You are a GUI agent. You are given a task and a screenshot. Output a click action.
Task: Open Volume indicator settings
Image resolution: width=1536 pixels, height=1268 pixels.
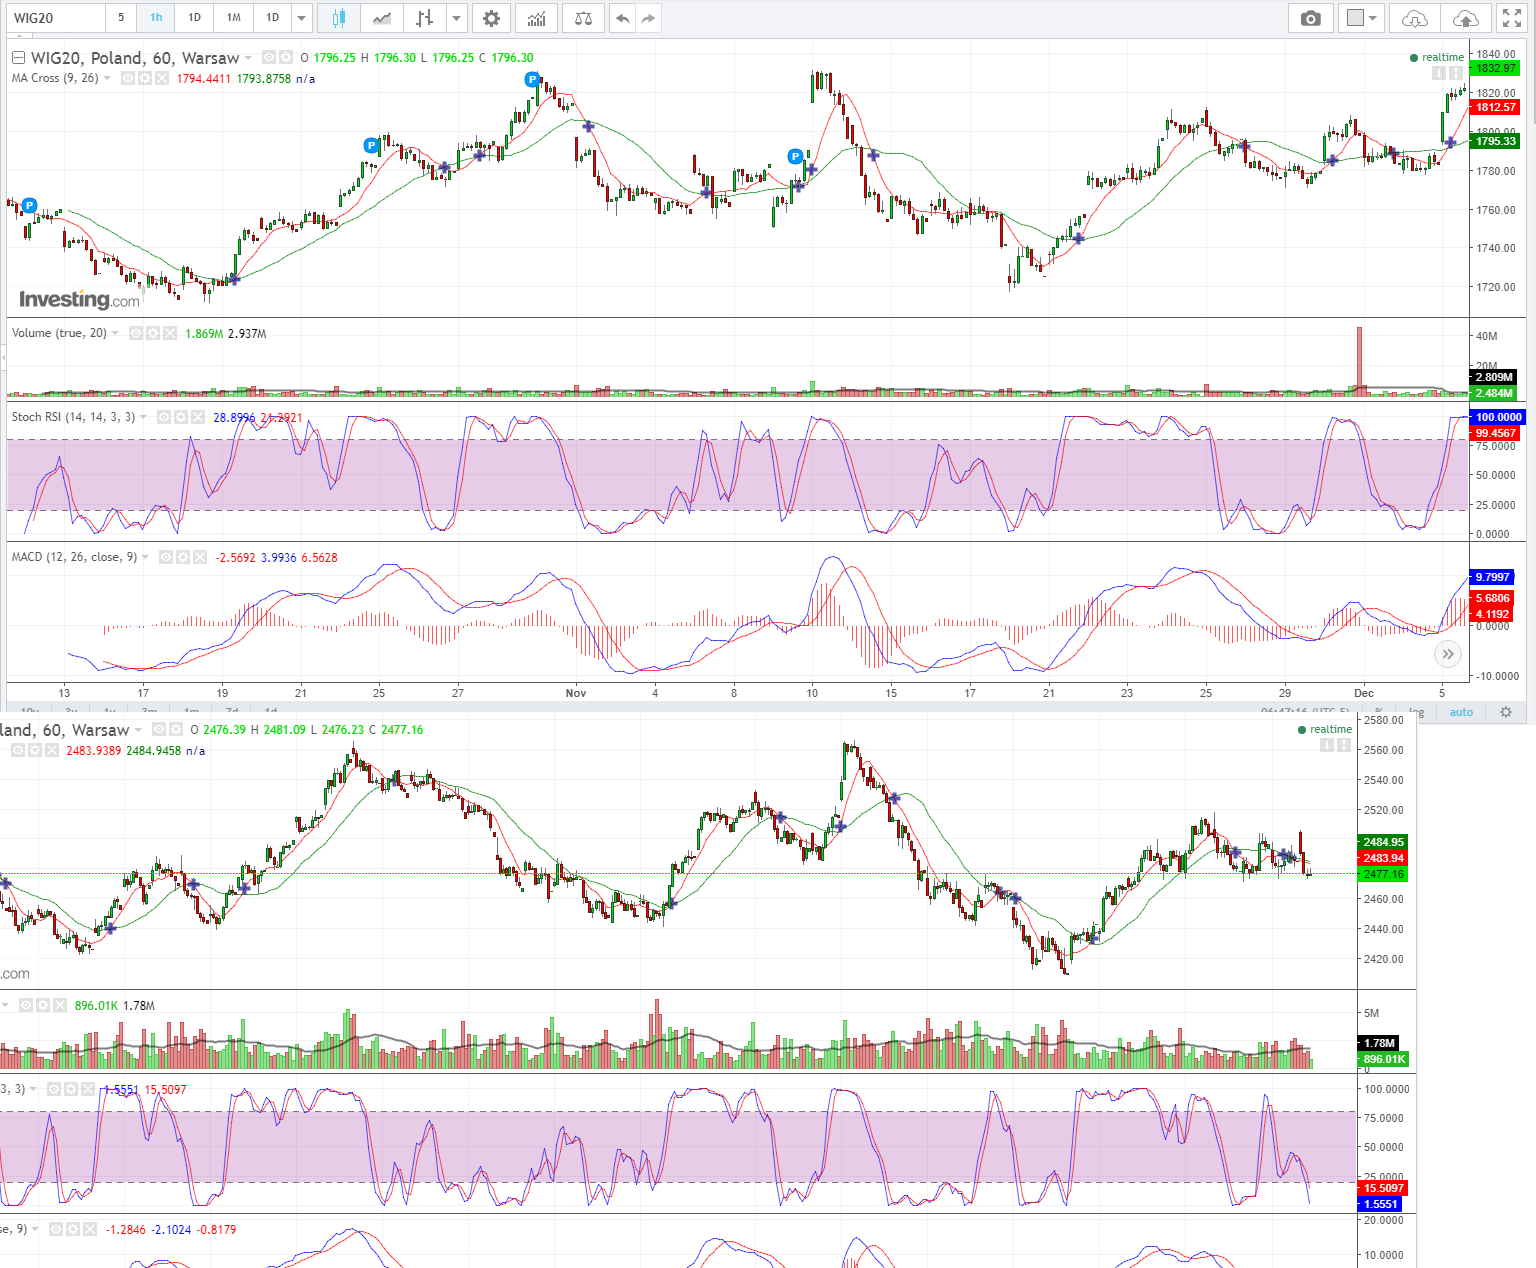click(152, 333)
